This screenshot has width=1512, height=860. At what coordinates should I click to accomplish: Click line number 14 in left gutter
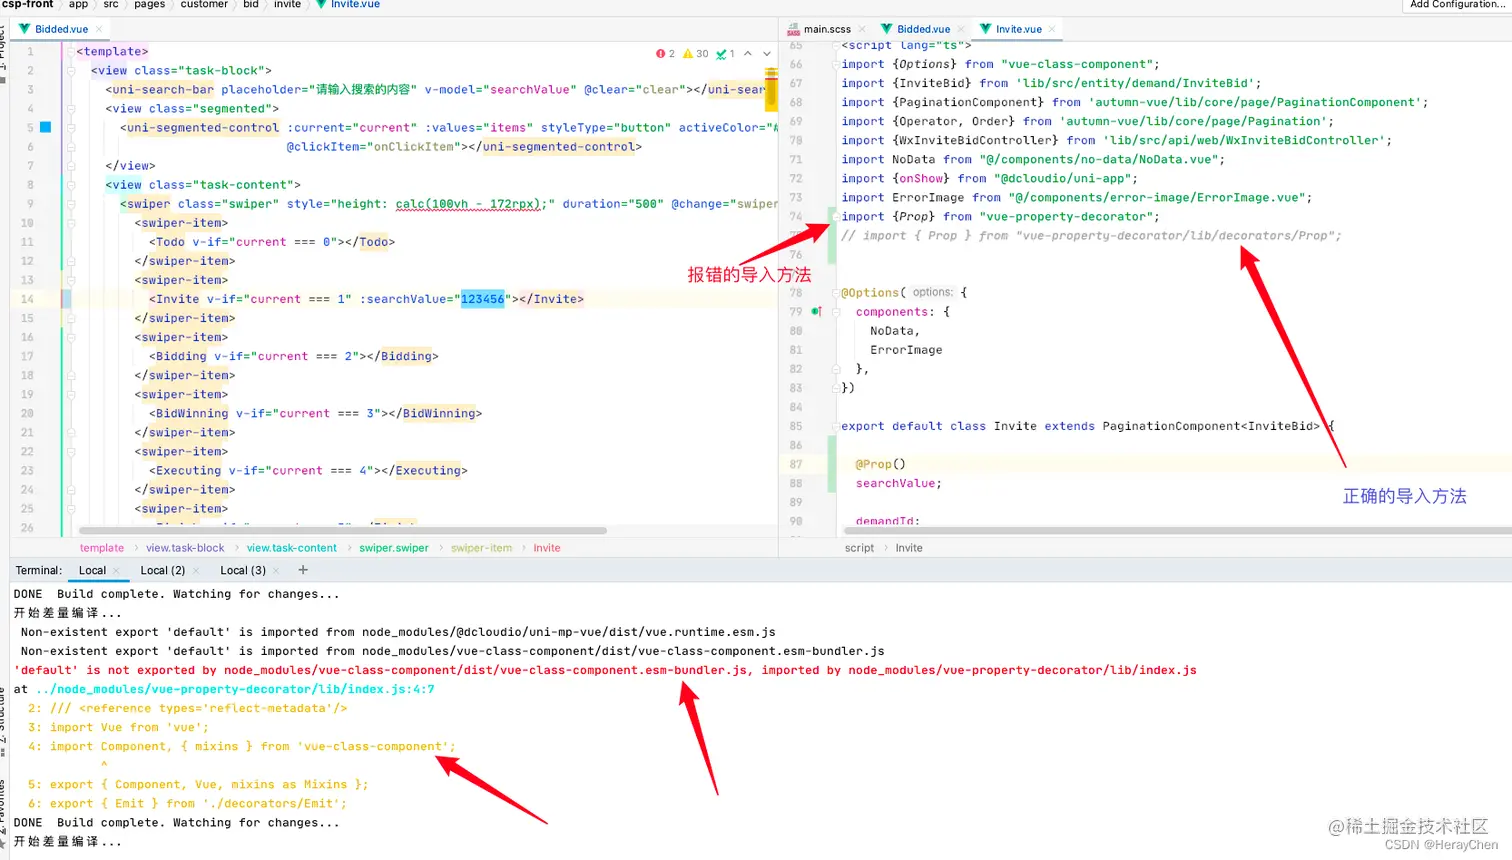(27, 299)
